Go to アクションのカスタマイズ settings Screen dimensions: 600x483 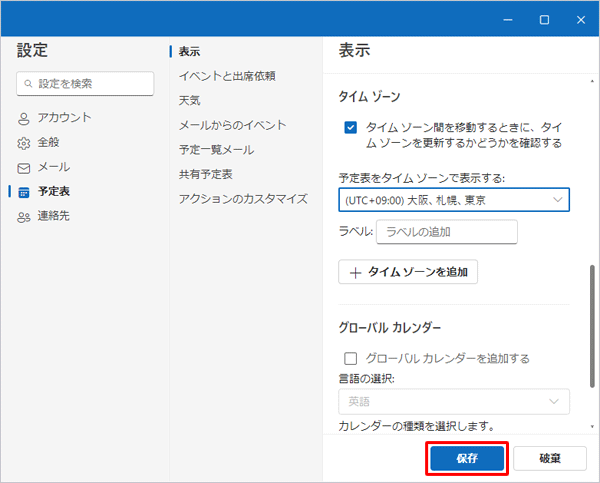[x=243, y=199]
